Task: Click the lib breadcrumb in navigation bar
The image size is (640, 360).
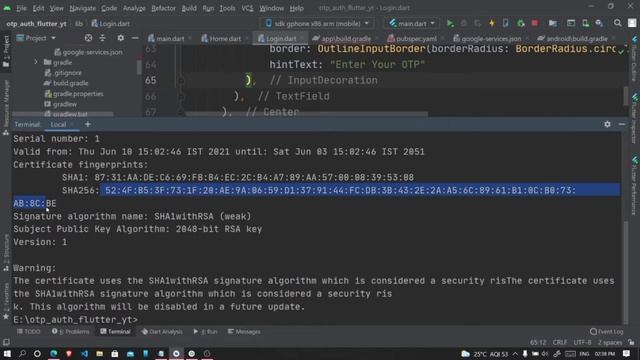Action: pyautogui.click(x=79, y=24)
